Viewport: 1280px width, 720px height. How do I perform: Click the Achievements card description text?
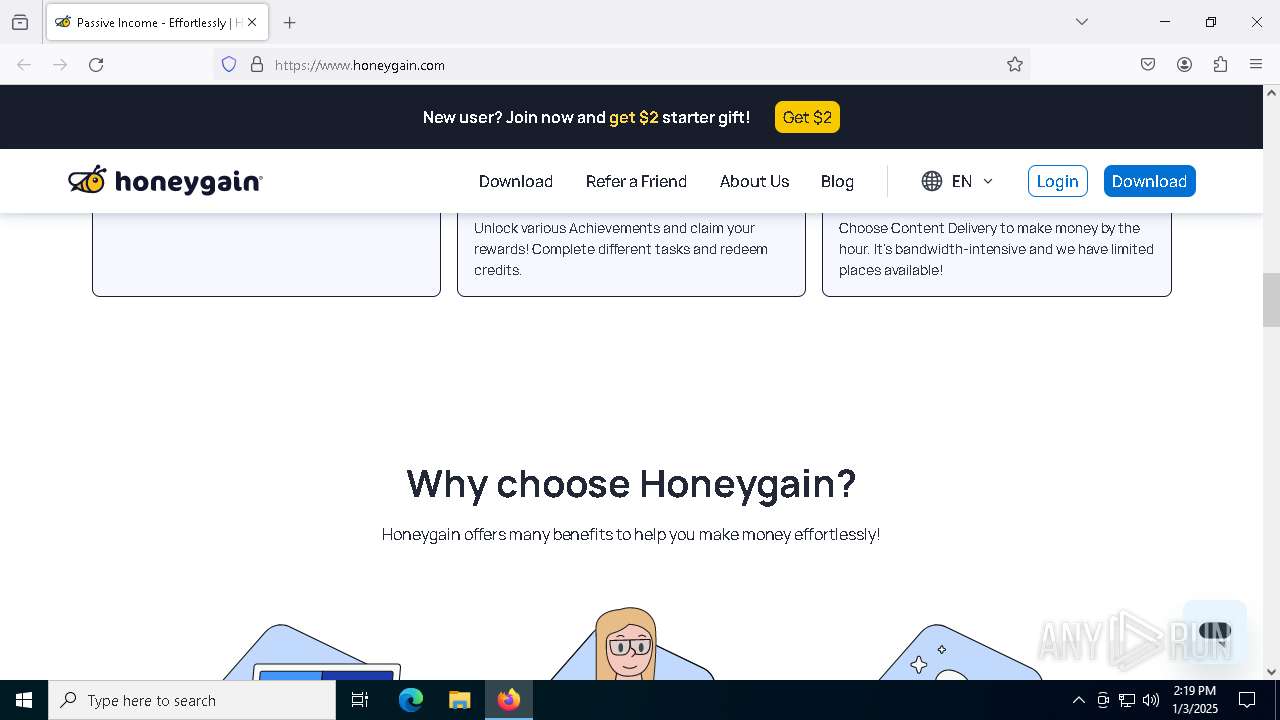[621, 249]
